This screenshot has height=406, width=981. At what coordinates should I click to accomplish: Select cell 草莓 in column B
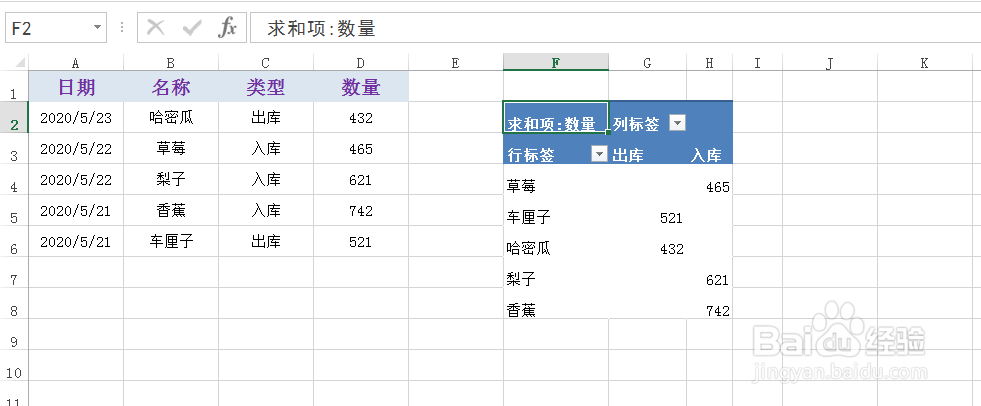[171, 149]
